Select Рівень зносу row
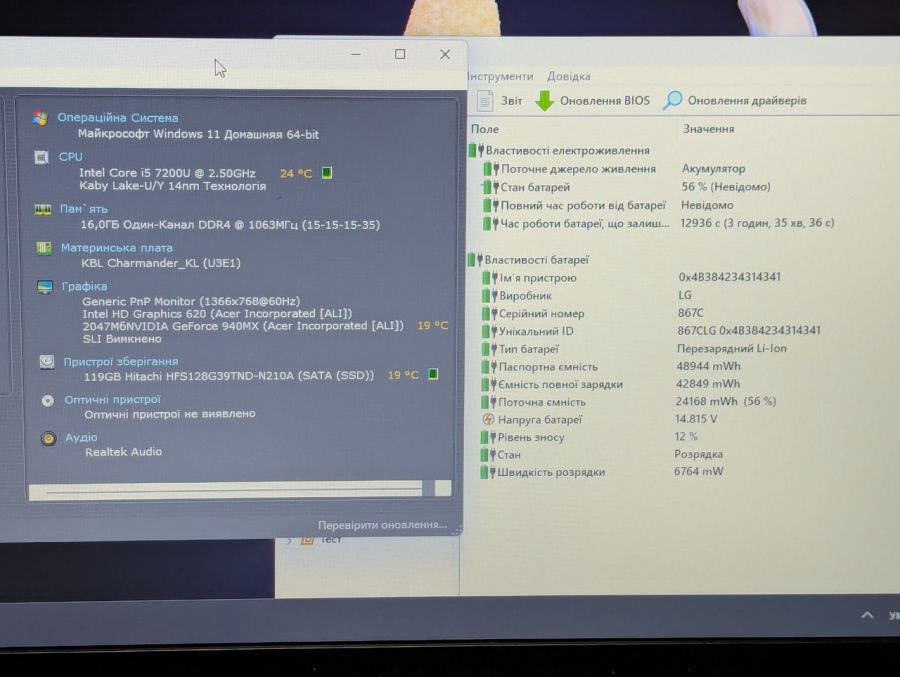Image resolution: width=900 pixels, height=677 pixels. pyautogui.click(x=588, y=437)
